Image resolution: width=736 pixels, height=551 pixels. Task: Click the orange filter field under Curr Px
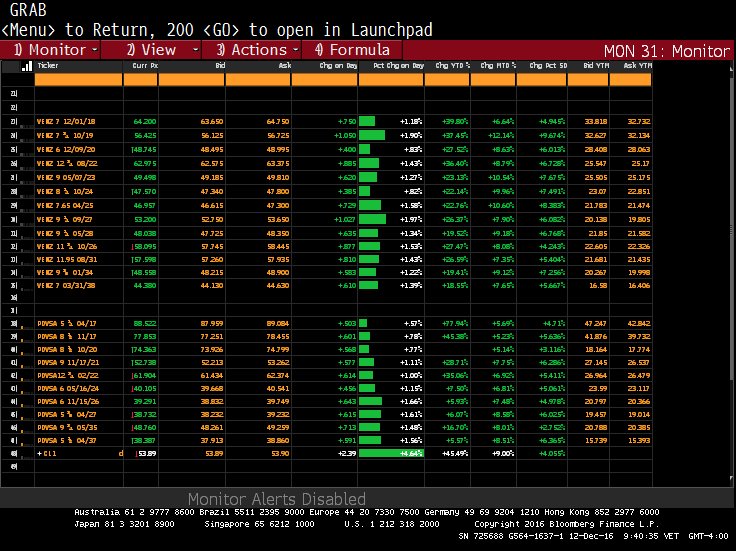[140, 80]
